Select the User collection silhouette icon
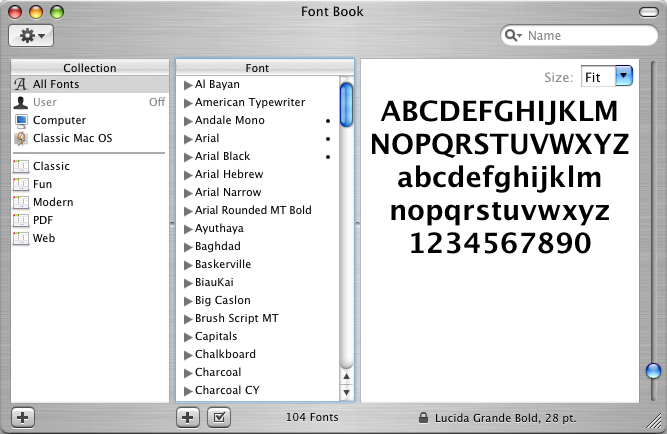 coord(22,103)
